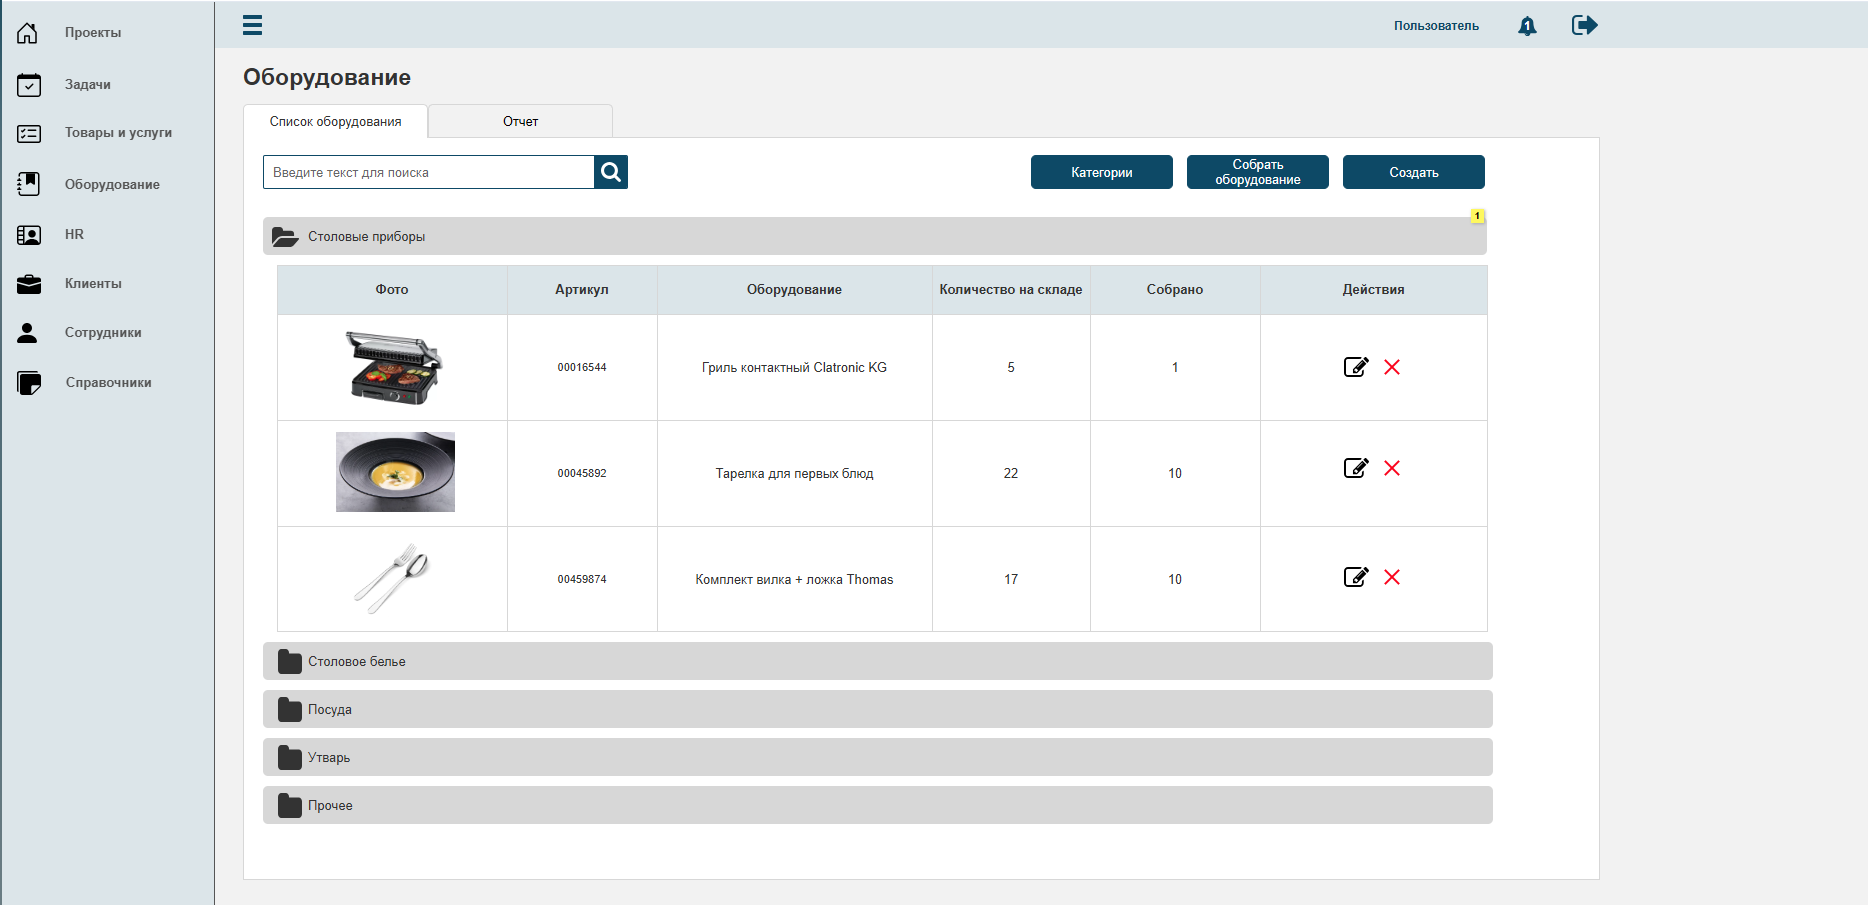Screen dimensions: 1868x905
Task: Open Проекты in the sidebar
Action: pos(93,33)
